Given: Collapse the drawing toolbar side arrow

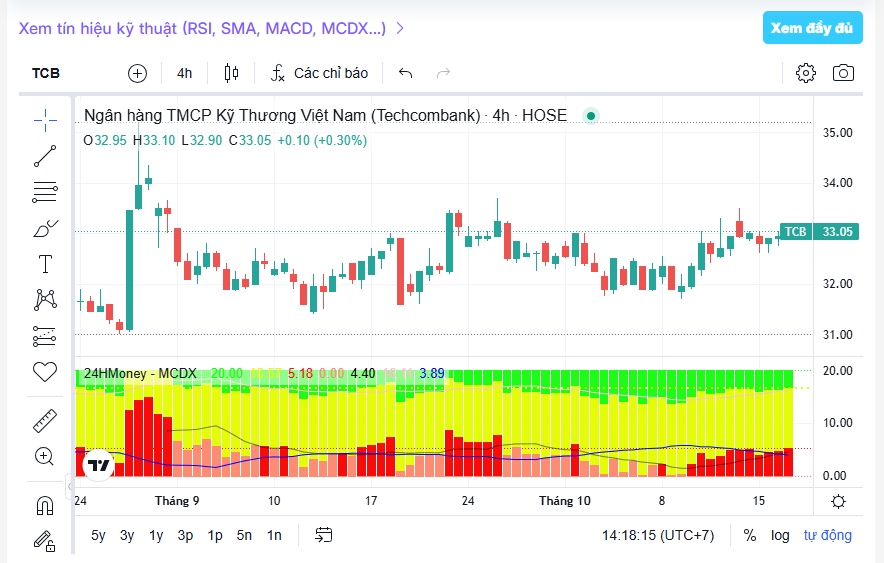Looking at the screenshot, I should (70, 486).
